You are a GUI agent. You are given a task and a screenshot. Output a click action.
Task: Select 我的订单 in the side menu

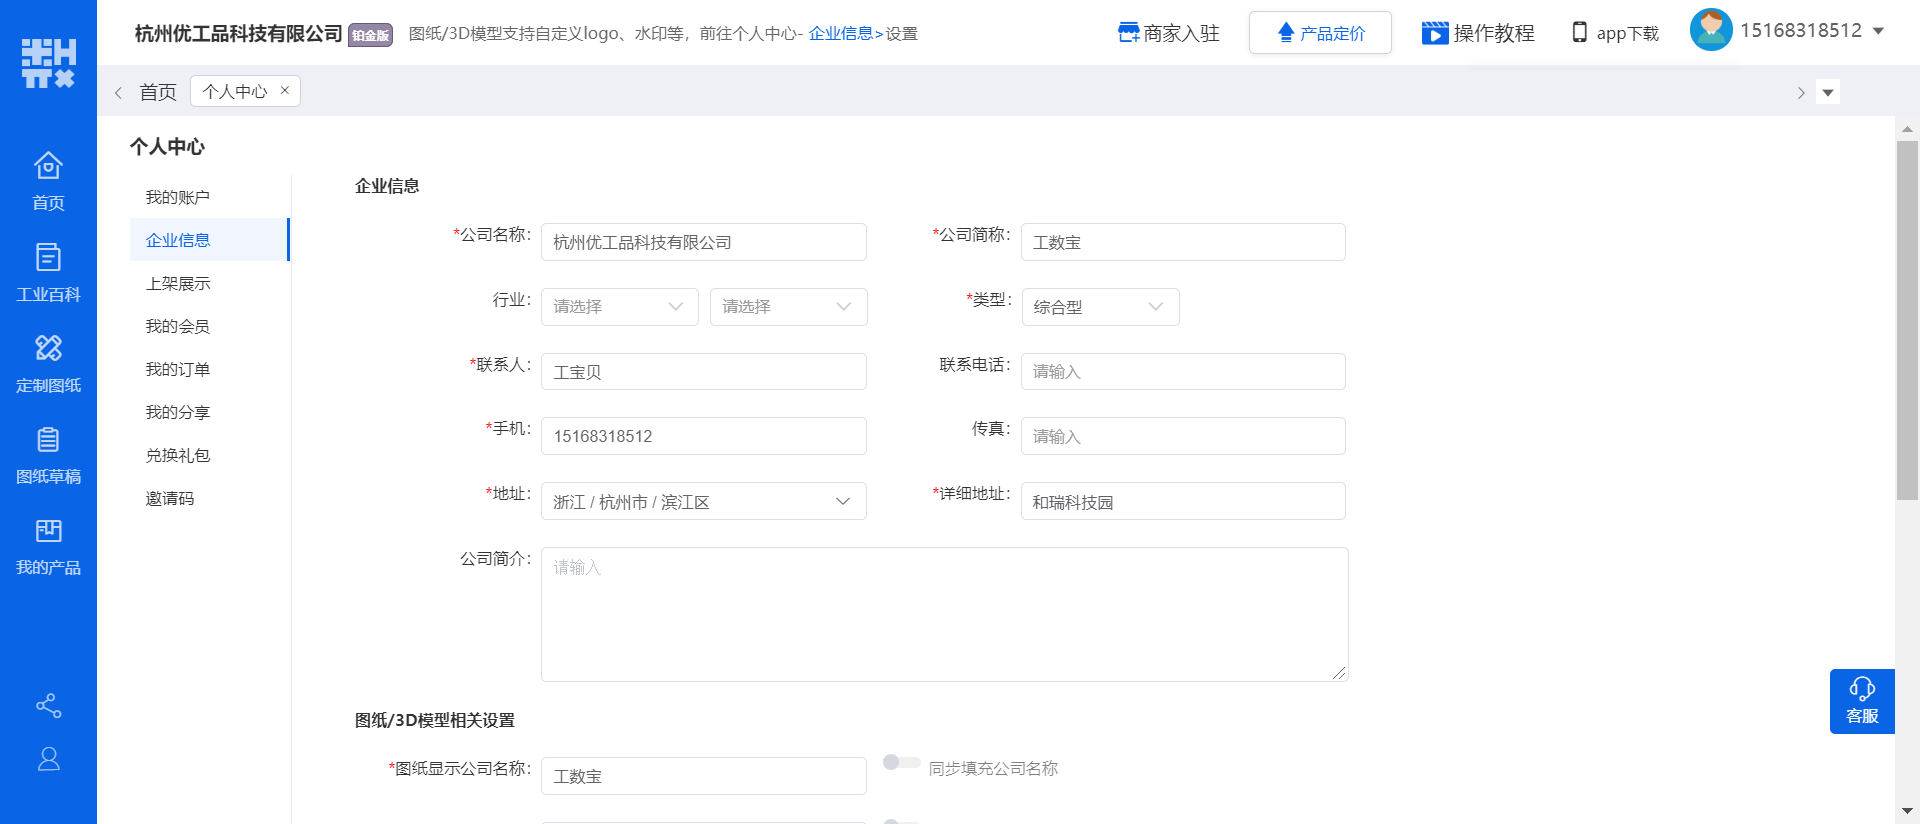pyautogui.click(x=178, y=369)
